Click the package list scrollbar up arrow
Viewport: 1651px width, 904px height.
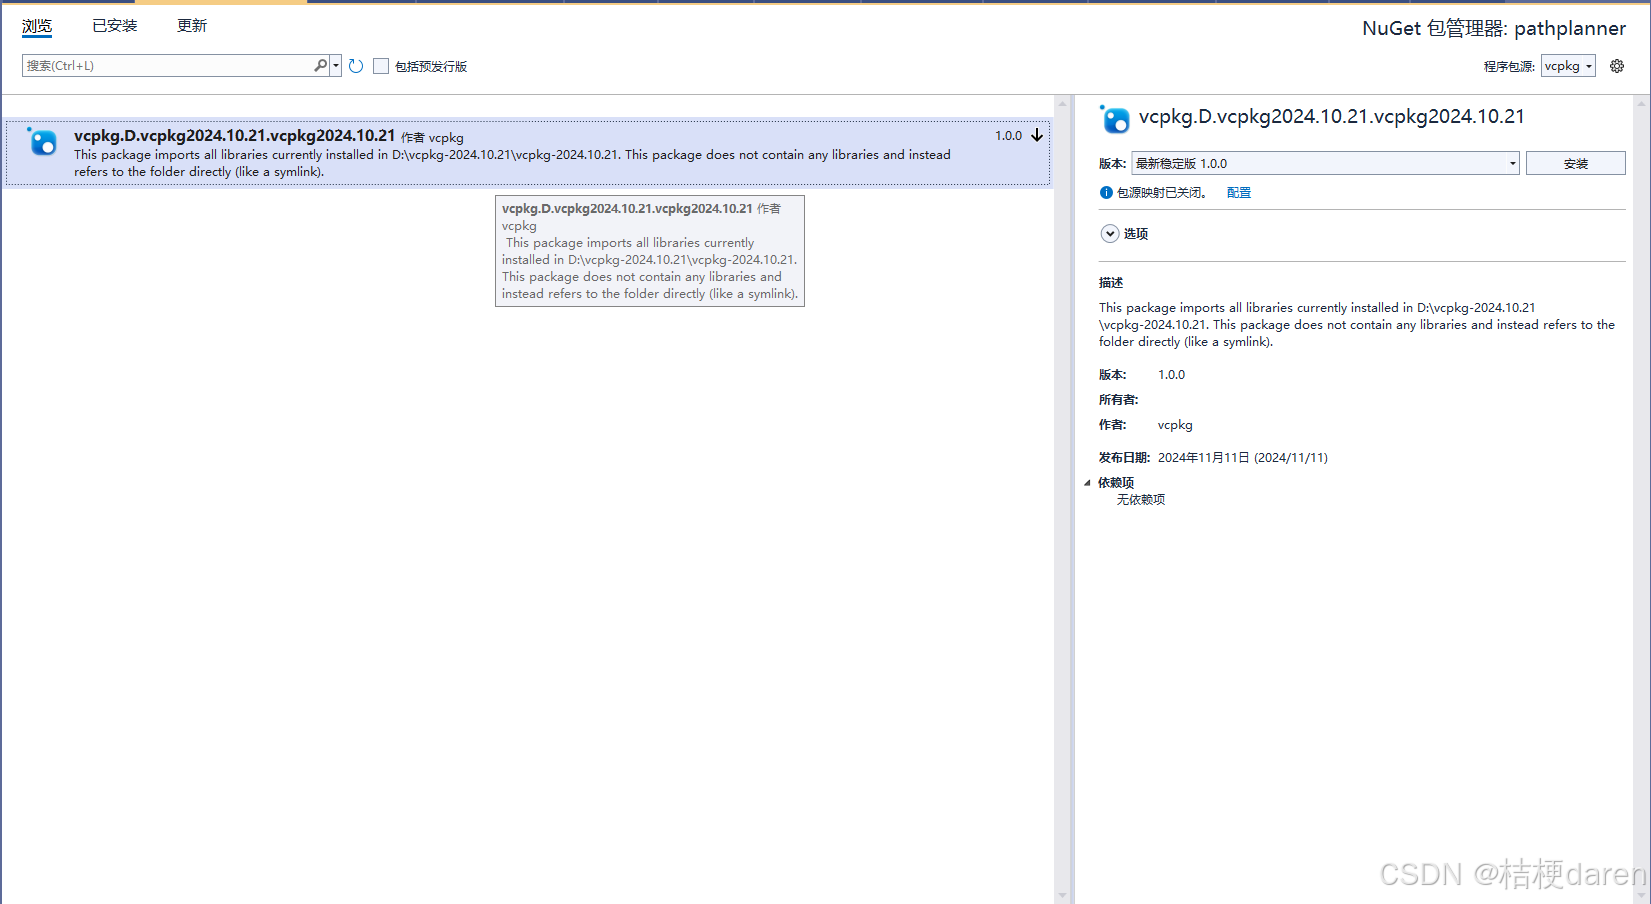[x=1062, y=103]
